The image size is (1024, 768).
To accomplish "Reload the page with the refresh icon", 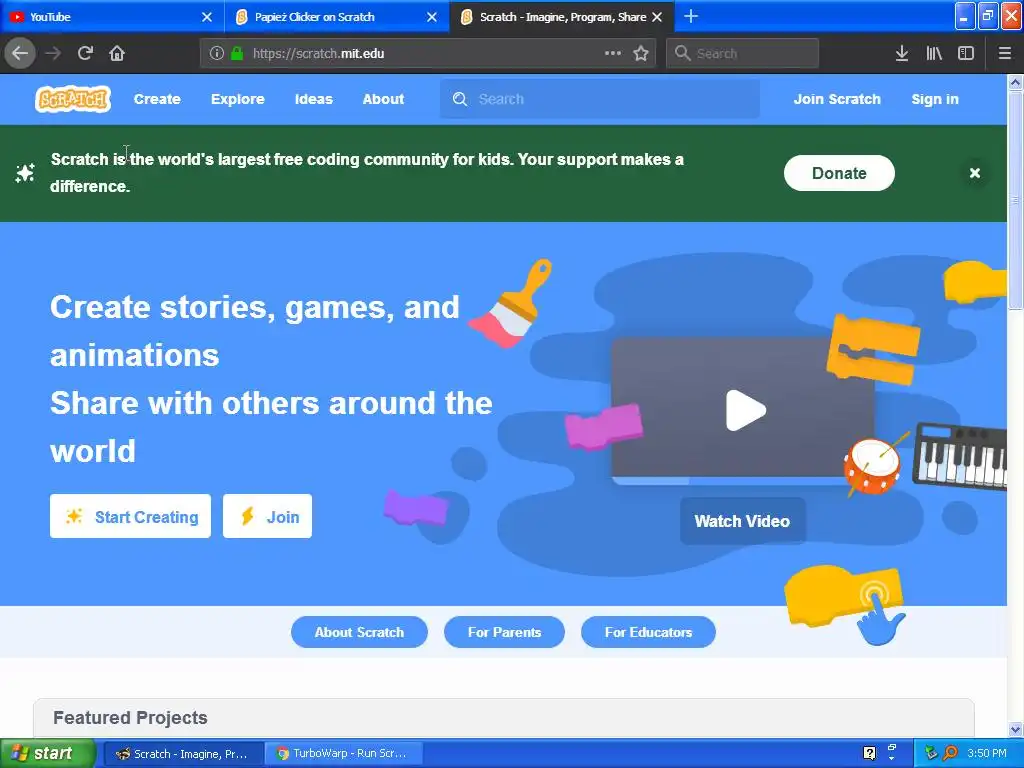I will (85, 53).
